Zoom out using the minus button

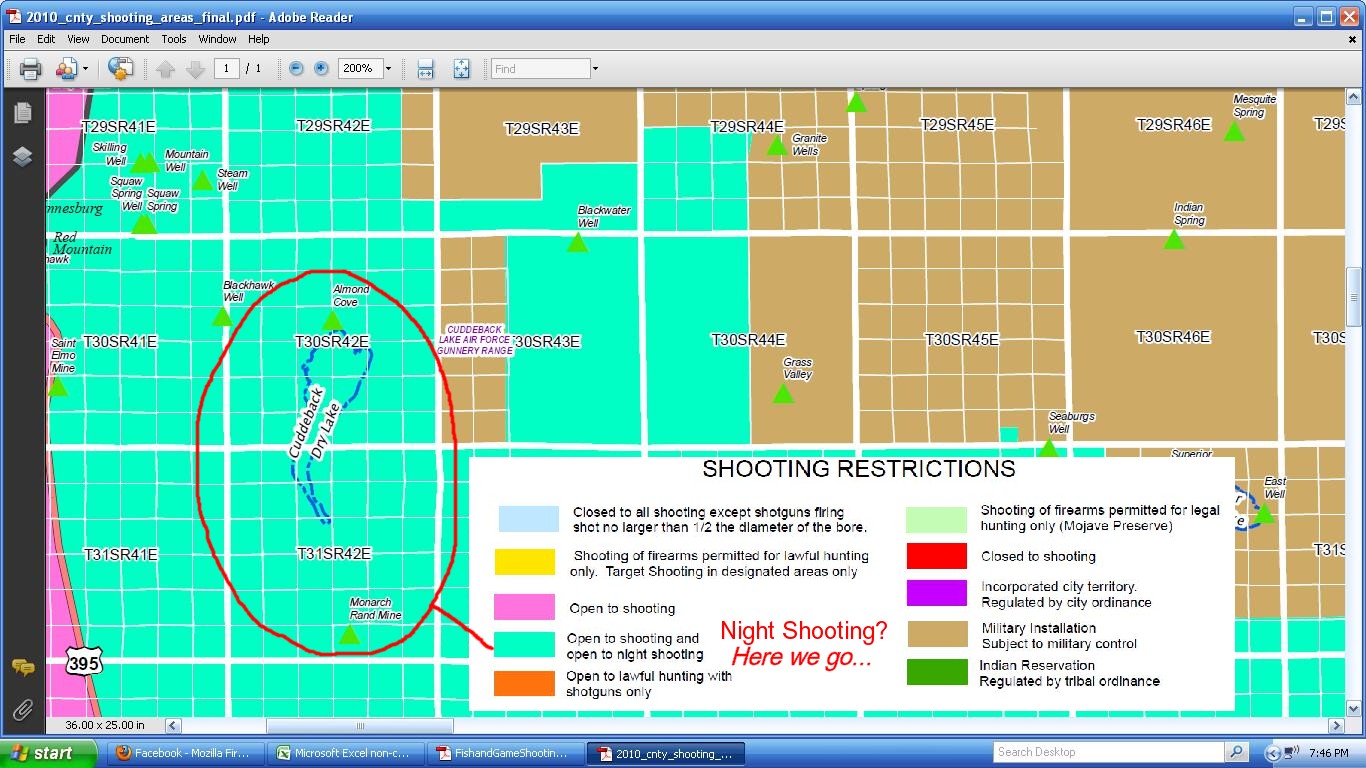[x=296, y=69]
